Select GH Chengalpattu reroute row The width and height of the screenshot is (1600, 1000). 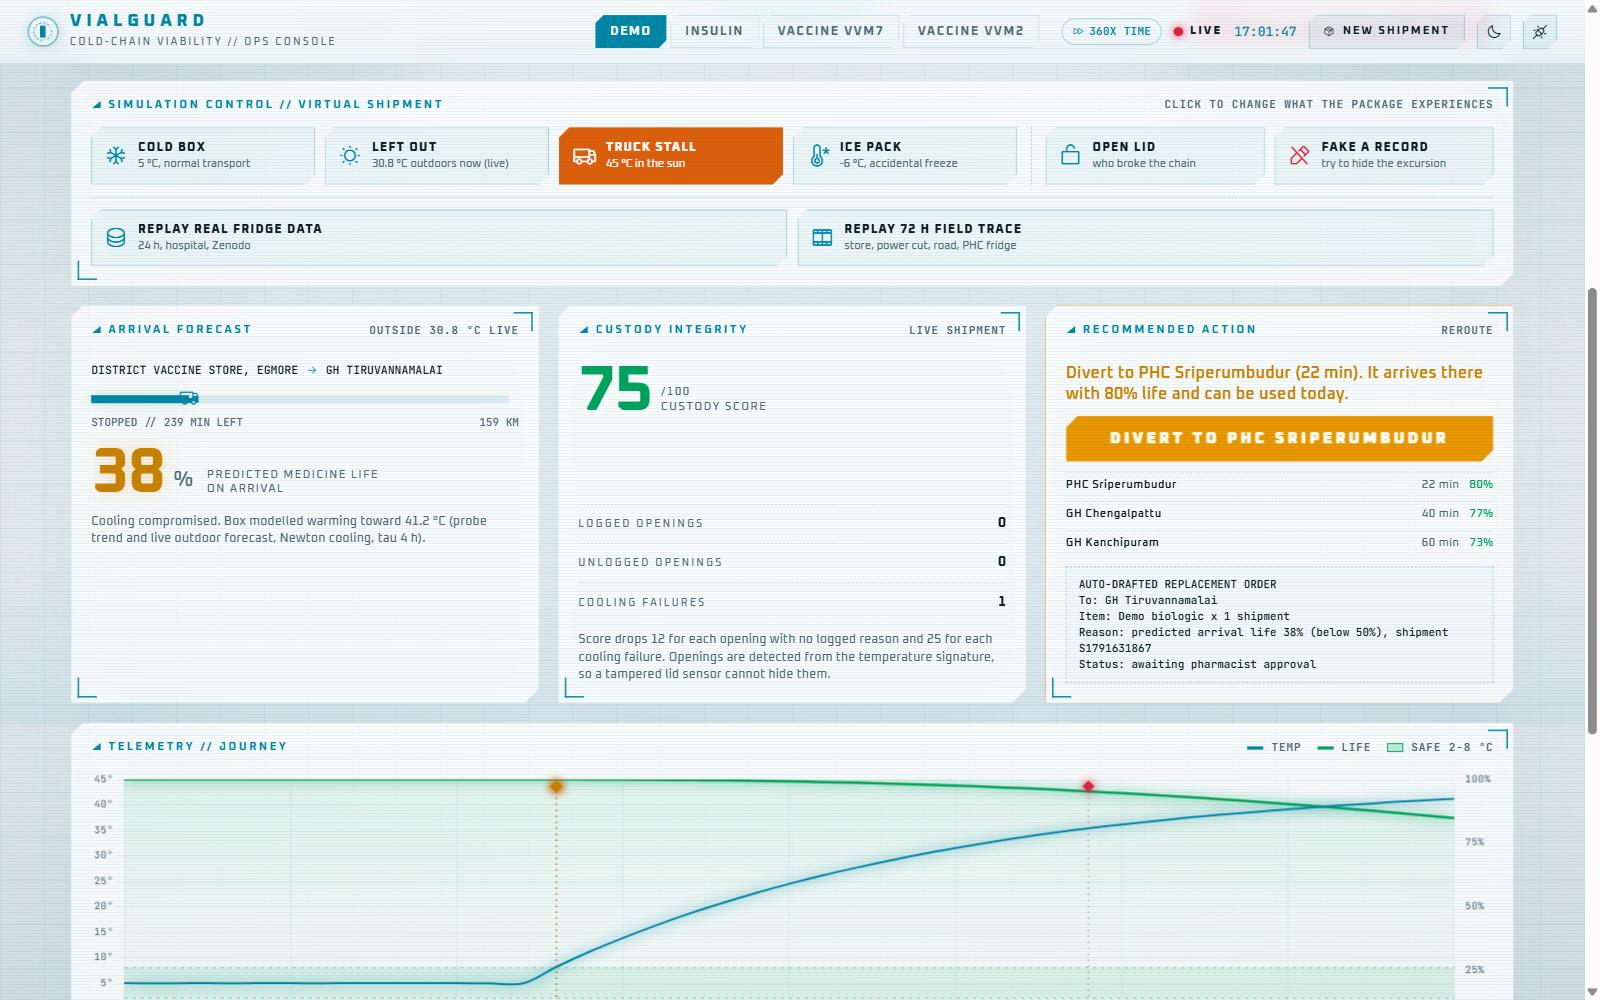click(x=1279, y=513)
